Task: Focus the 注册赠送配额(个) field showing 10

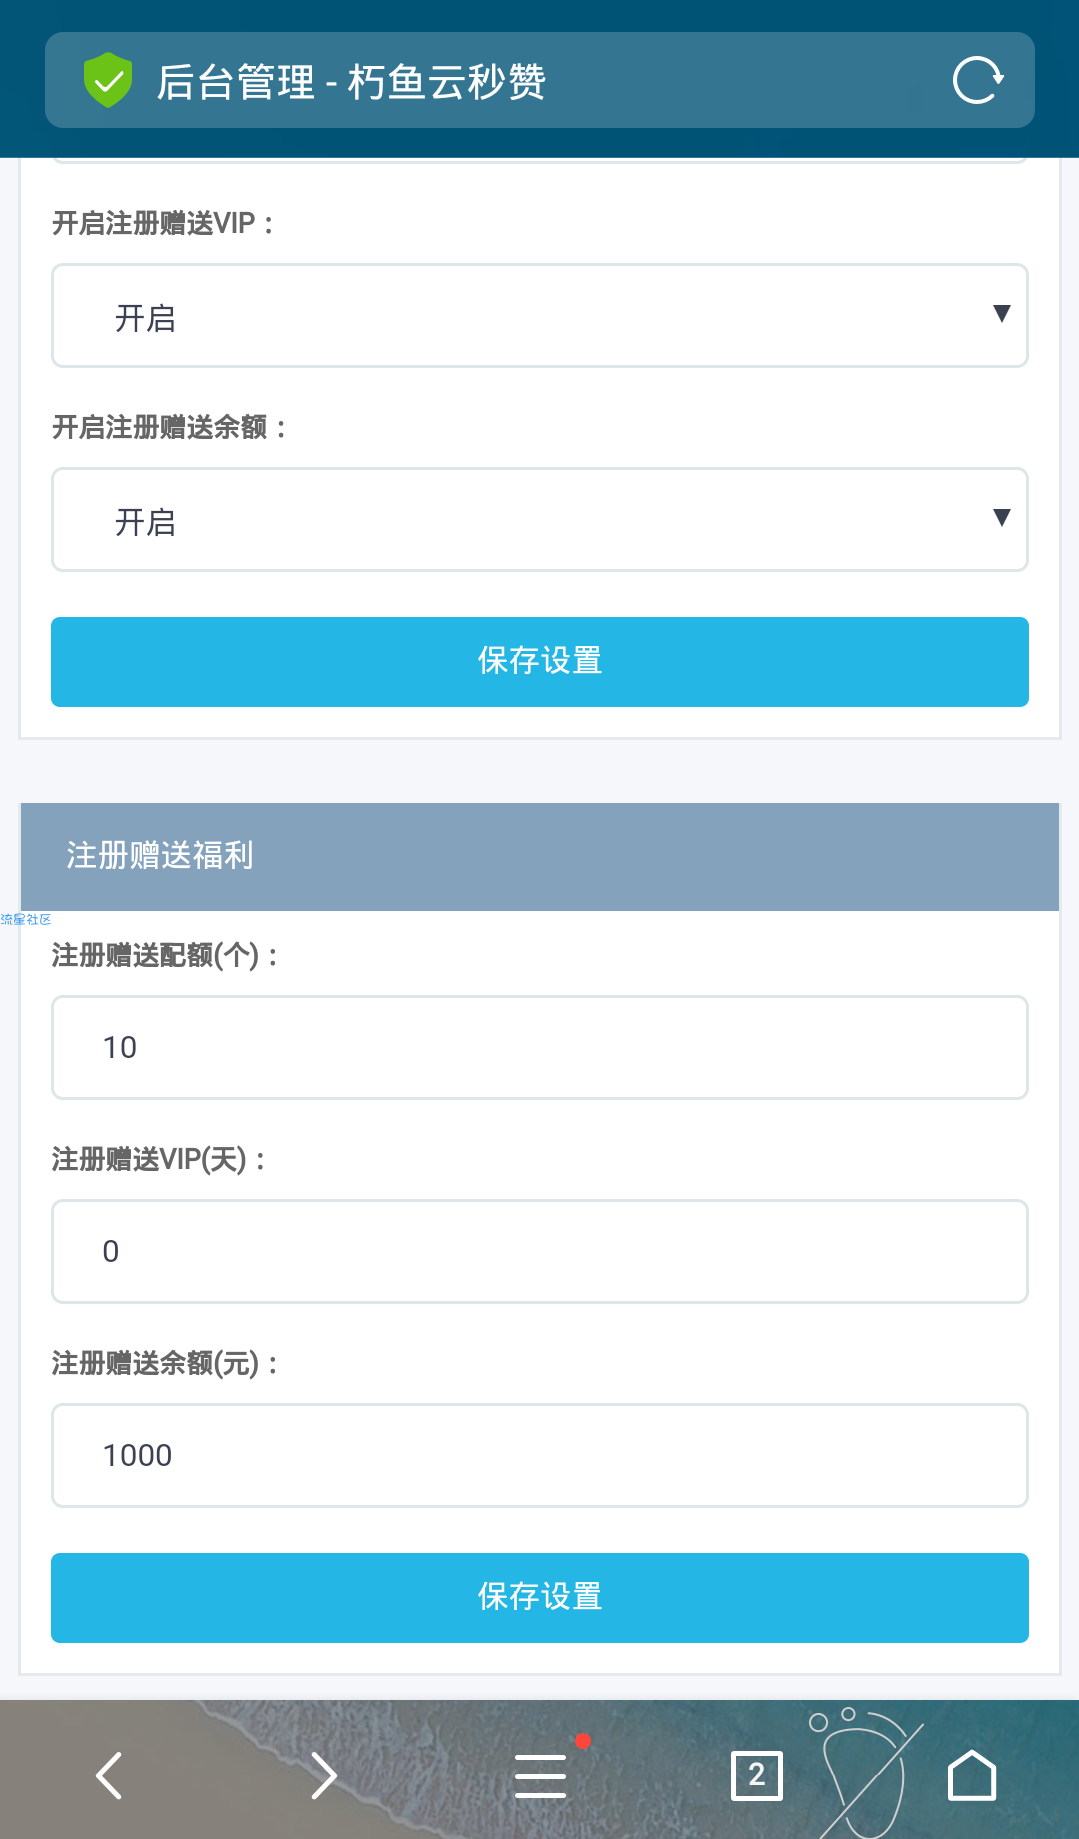Action: click(x=540, y=1048)
